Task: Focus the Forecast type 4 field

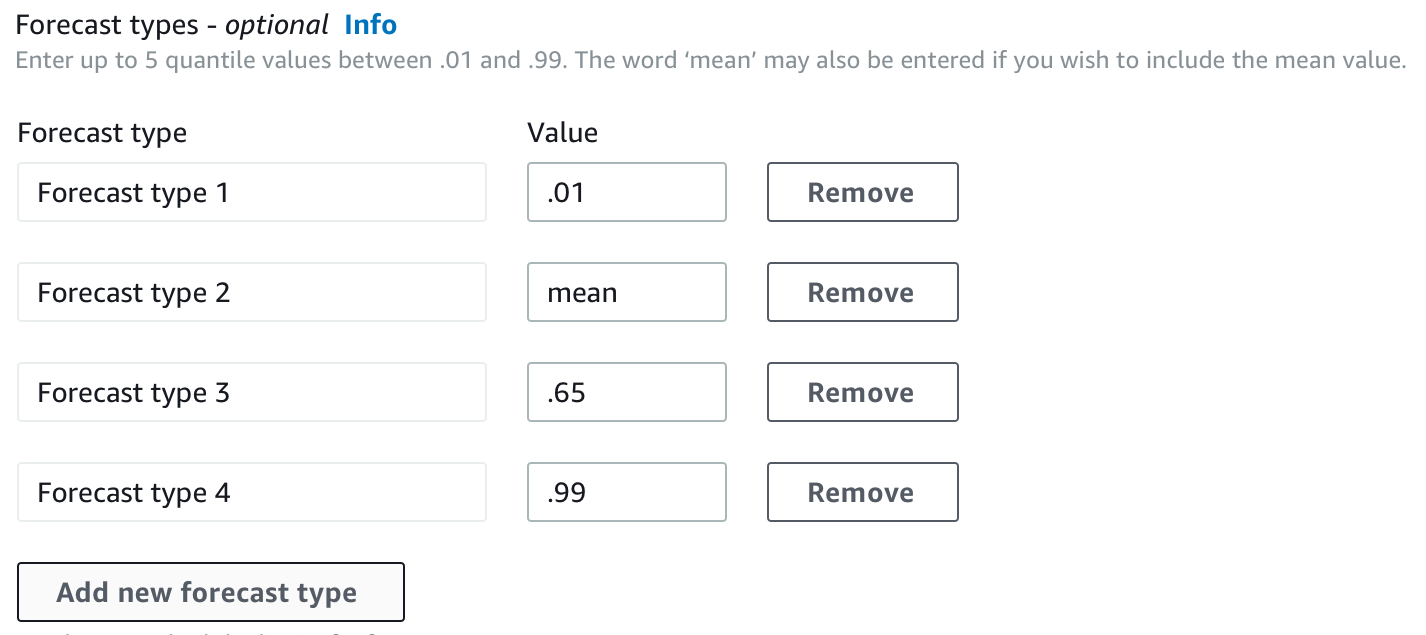Action: (x=251, y=492)
